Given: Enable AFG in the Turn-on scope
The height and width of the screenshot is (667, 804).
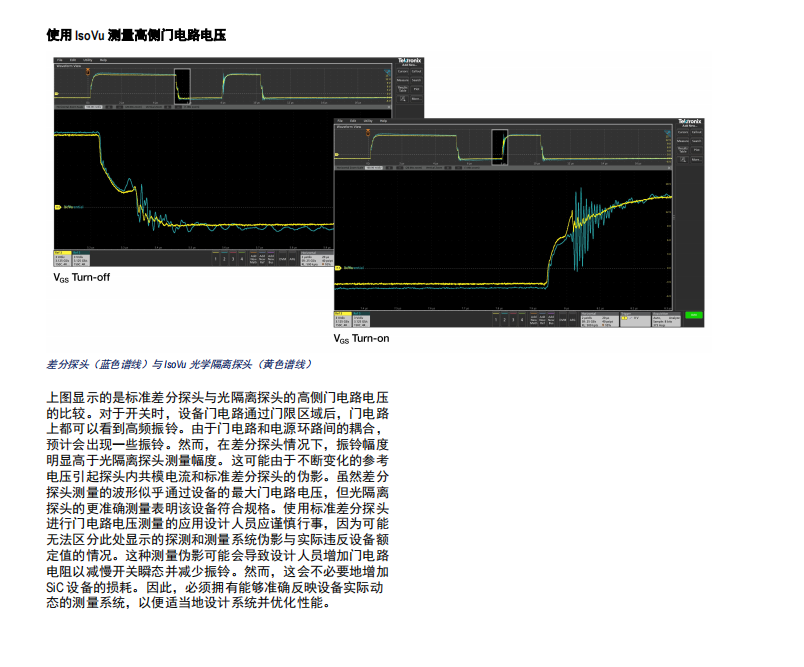Looking at the screenshot, I should tap(573, 320).
